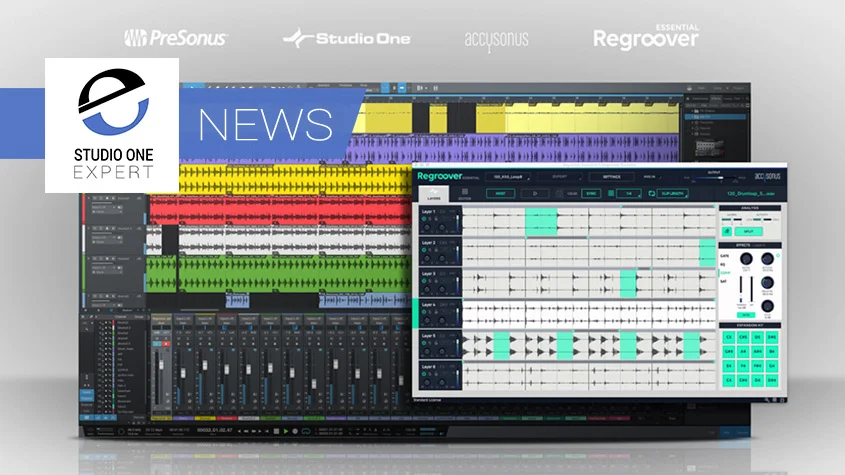845x475 pixels.
Task: Click the left knob on Layer 1
Action: (x=427, y=228)
